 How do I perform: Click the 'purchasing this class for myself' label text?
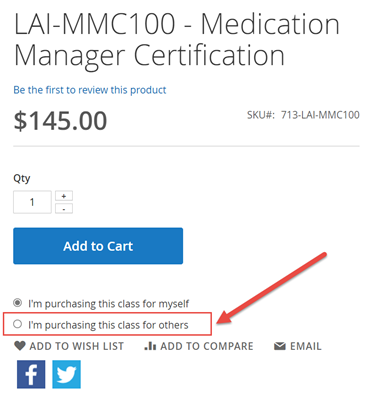click(109, 304)
